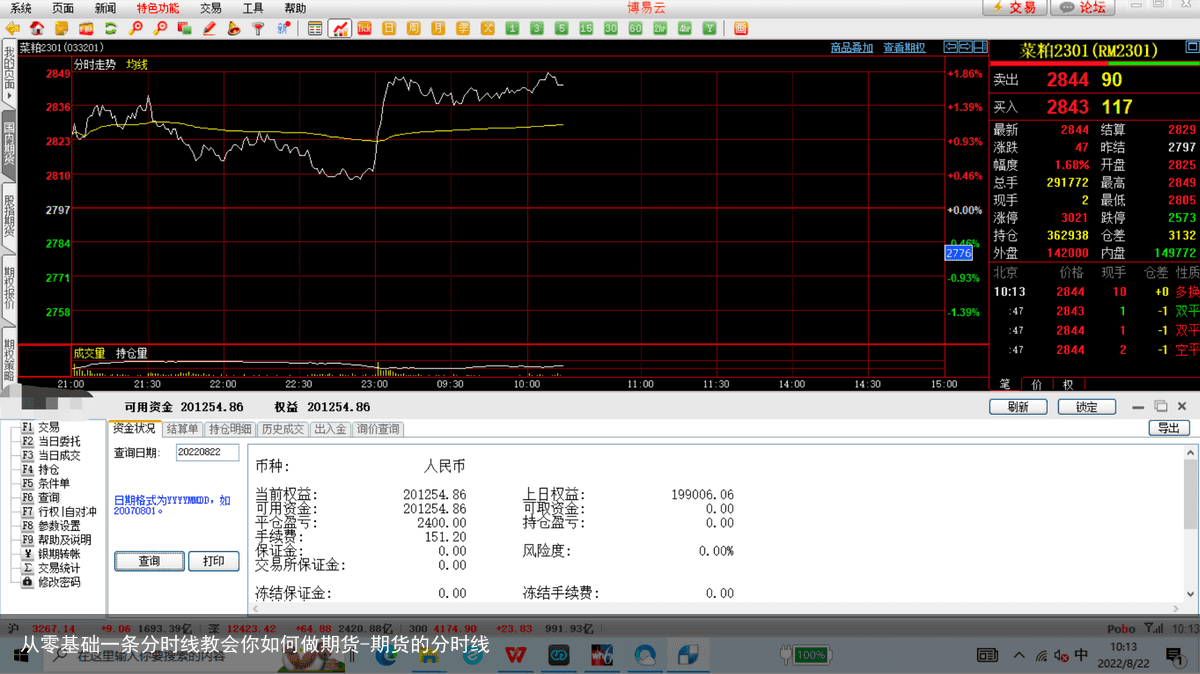
Task: Open the 特色功能 menu
Action: click(x=158, y=8)
